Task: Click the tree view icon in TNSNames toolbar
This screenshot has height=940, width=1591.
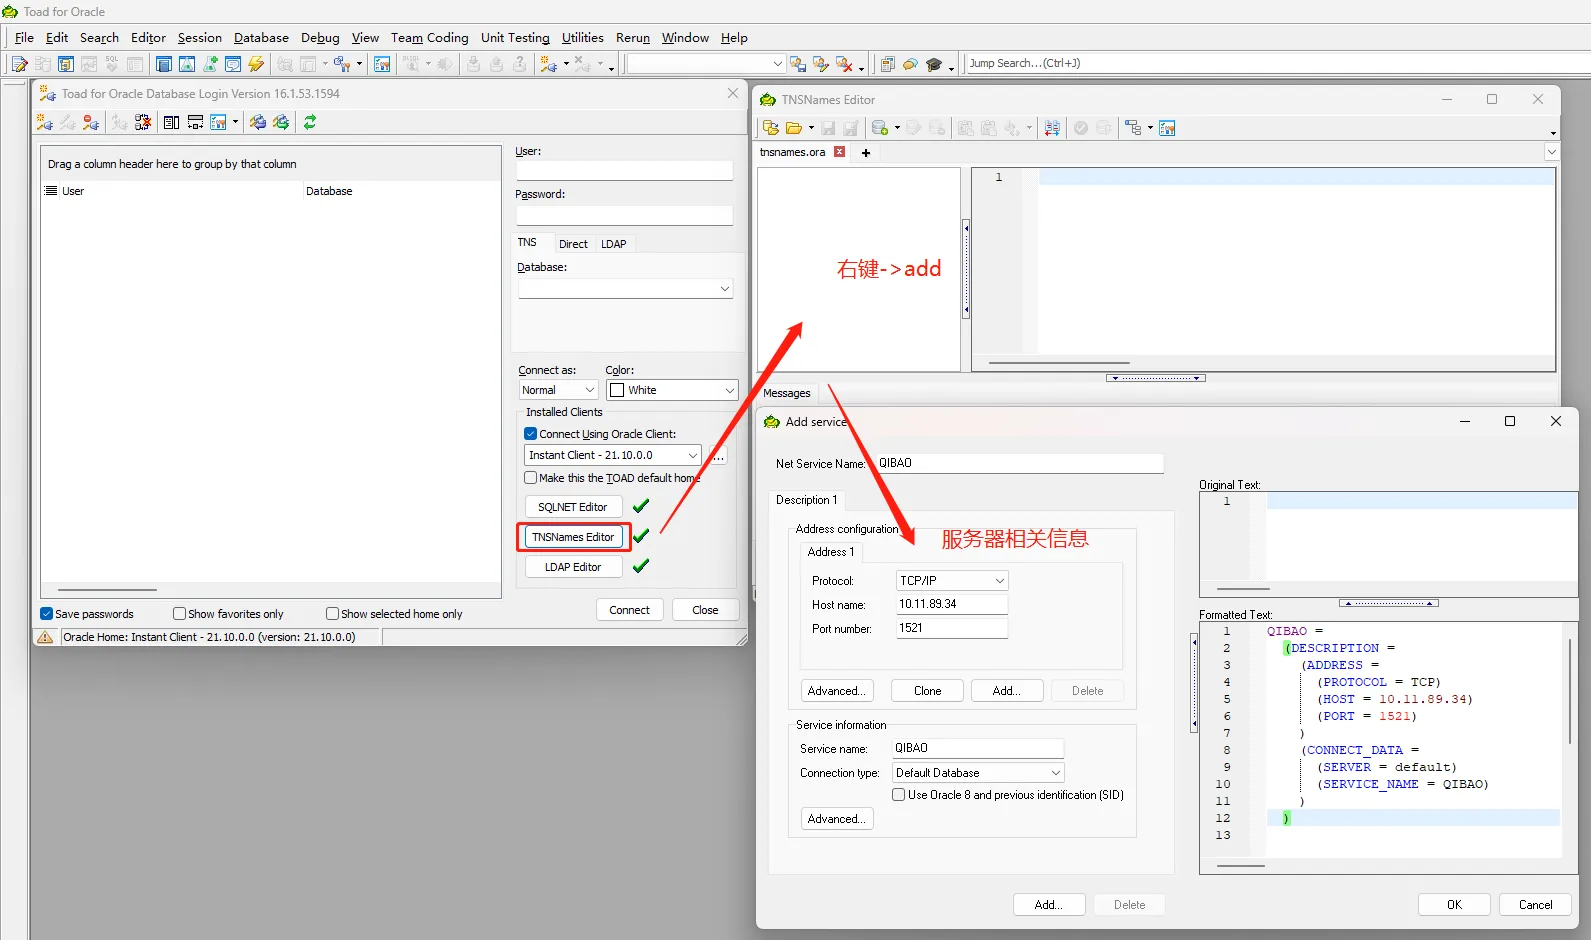Action: point(1133,128)
